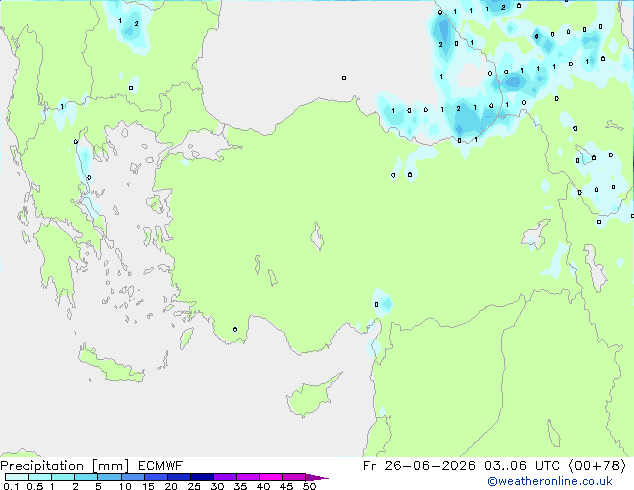634x490 pixels.
Task: Pick the 25–30 mm dark navy swatch
Action: coord(201,477)
